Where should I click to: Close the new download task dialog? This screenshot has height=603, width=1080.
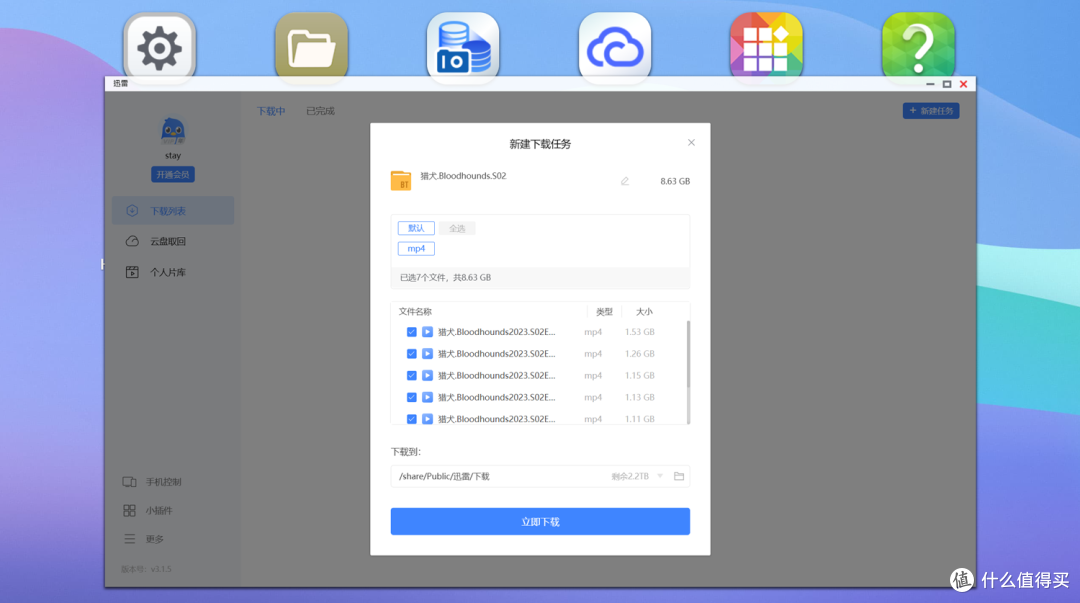pos(692,143)
